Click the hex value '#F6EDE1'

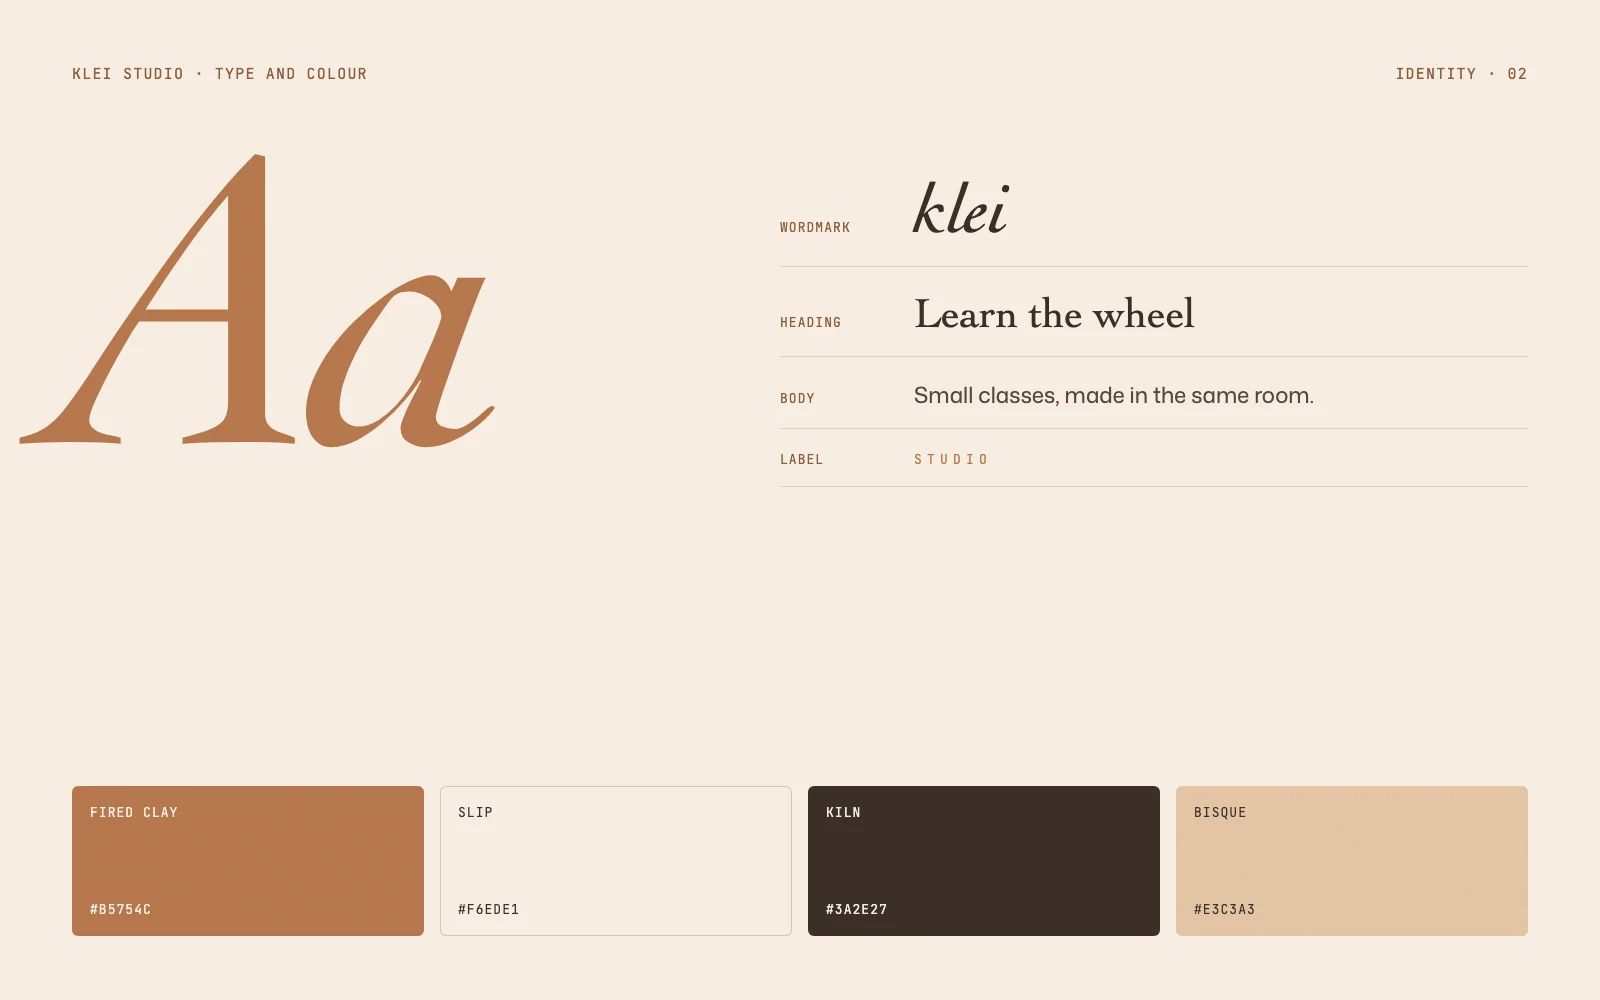[489, 910]
